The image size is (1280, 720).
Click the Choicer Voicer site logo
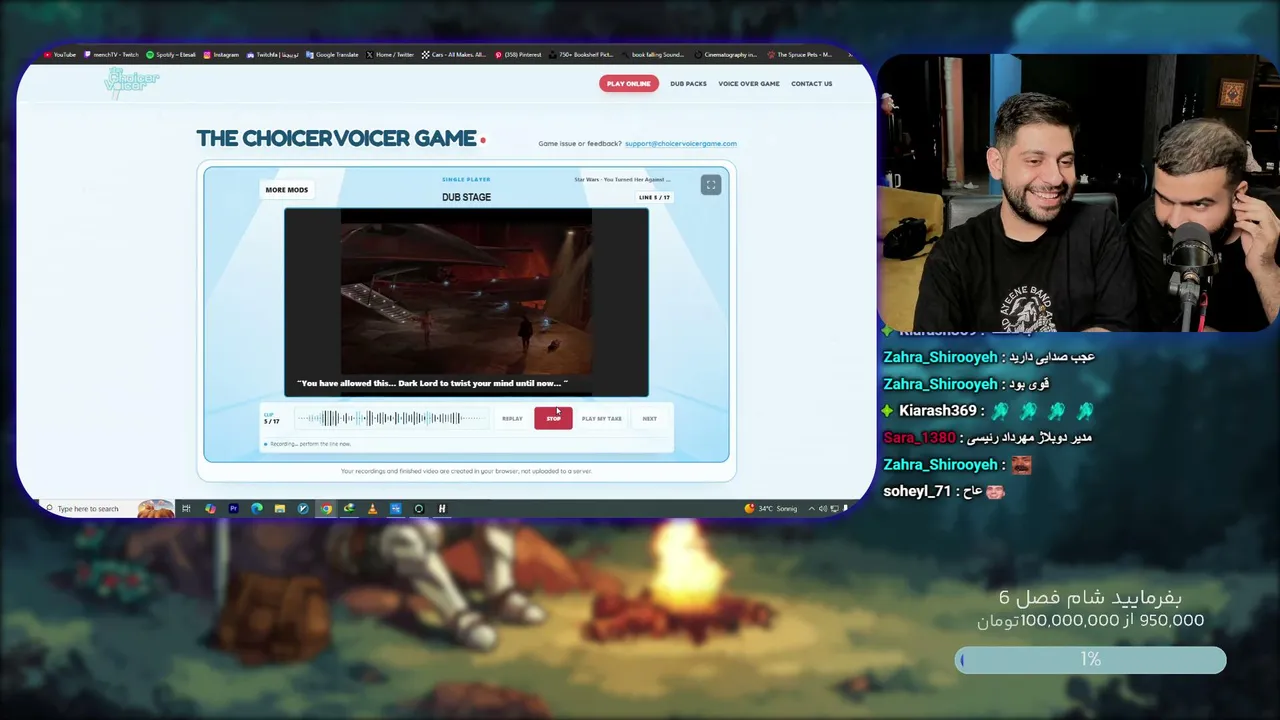click(131, 83)
